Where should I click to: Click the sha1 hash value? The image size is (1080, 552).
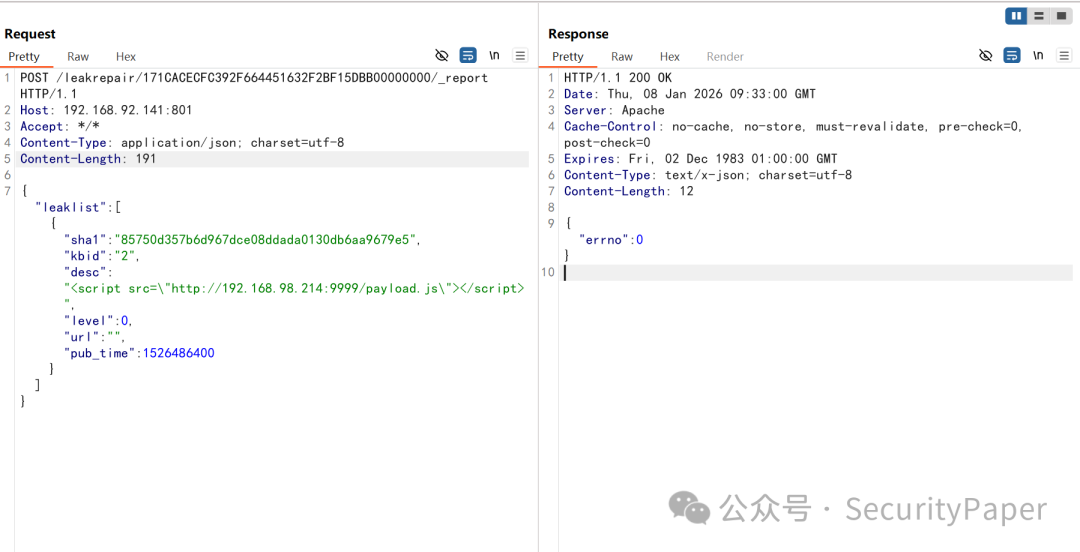click(267, 240)
